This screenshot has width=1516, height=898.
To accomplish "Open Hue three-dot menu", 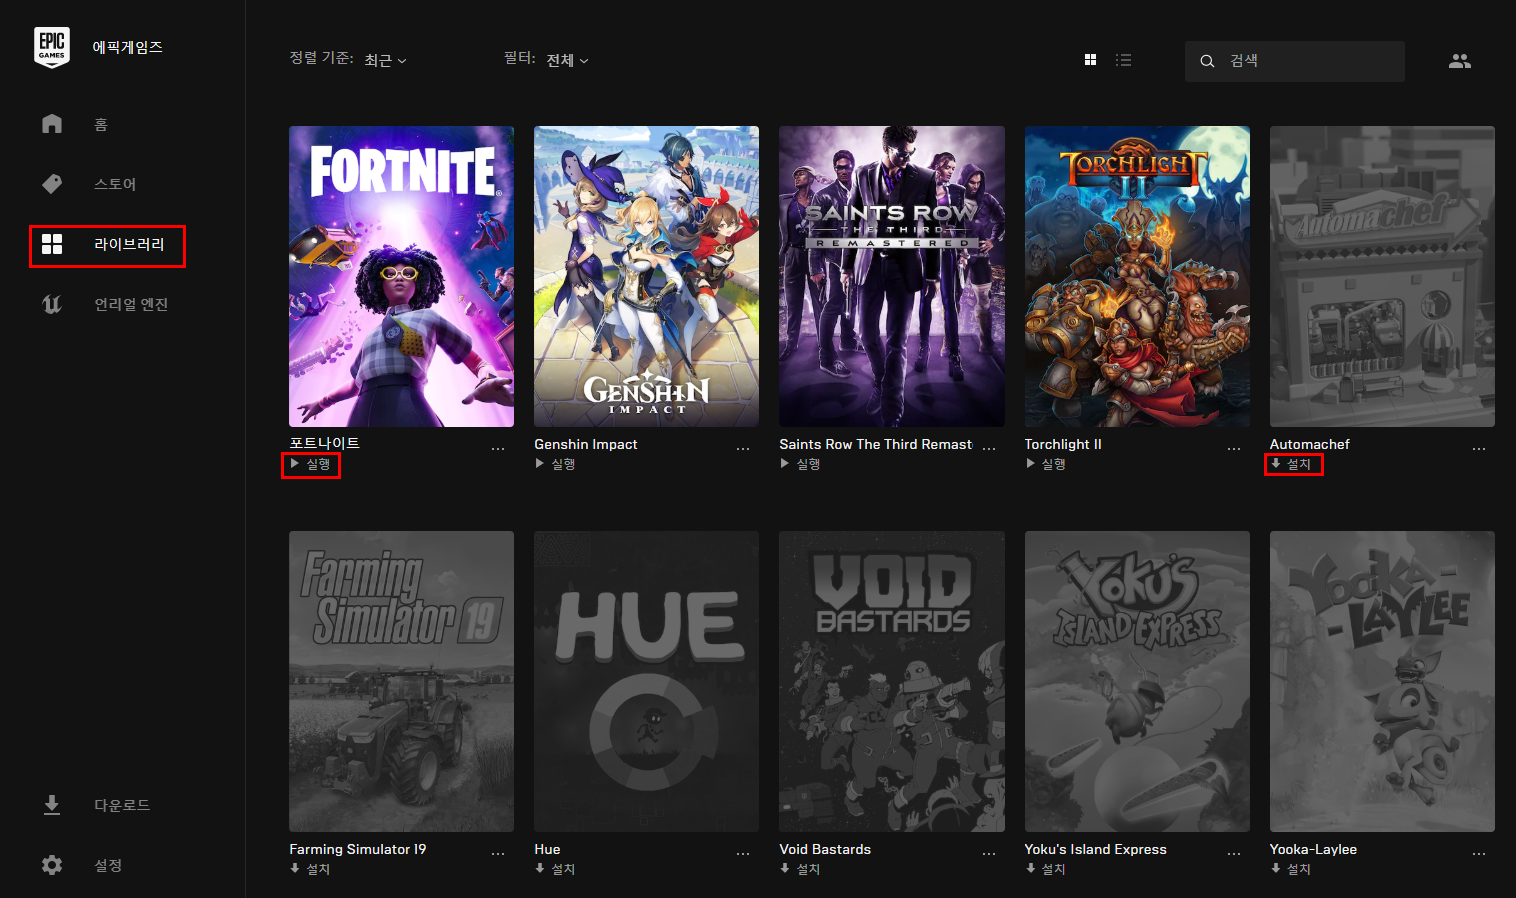I will tap(743, 854).
